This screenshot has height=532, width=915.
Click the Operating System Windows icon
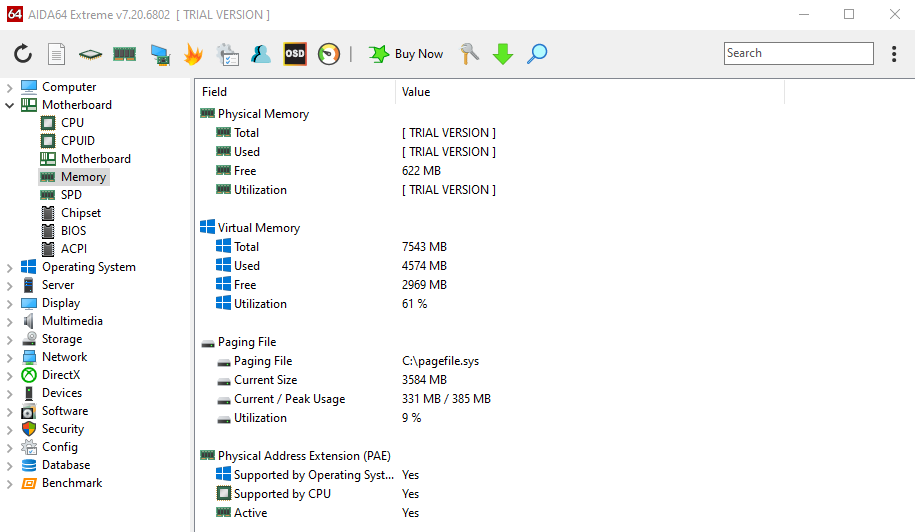(29, 267)
